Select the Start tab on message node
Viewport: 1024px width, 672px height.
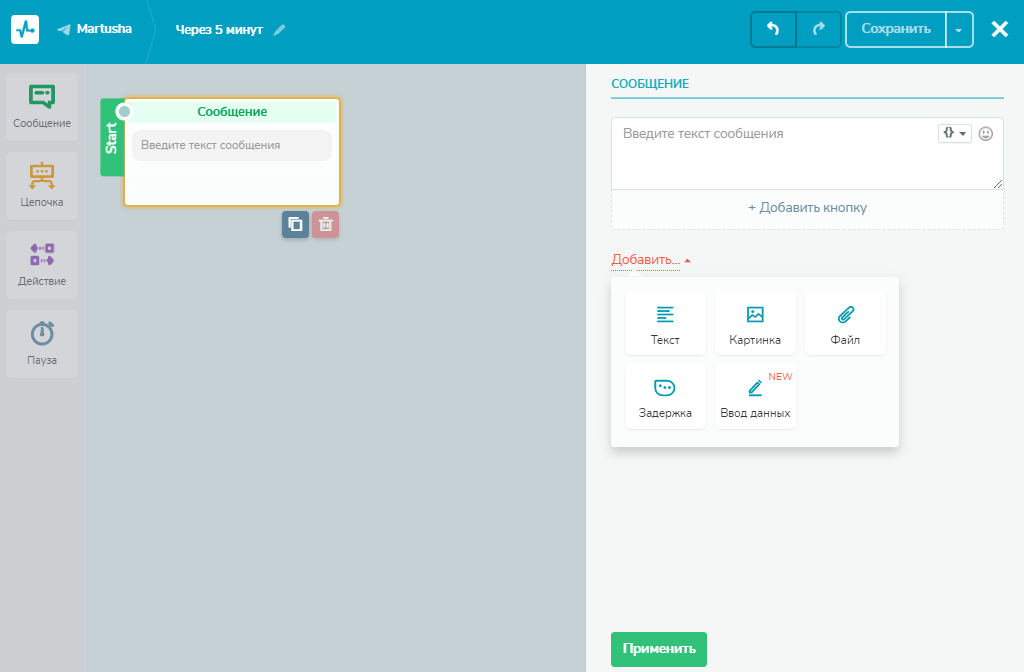[112, 138]
